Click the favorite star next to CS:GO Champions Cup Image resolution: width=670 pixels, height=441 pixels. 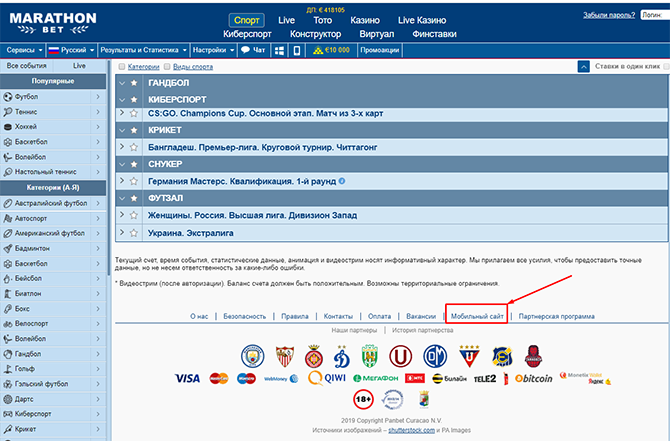coord(135,114)
